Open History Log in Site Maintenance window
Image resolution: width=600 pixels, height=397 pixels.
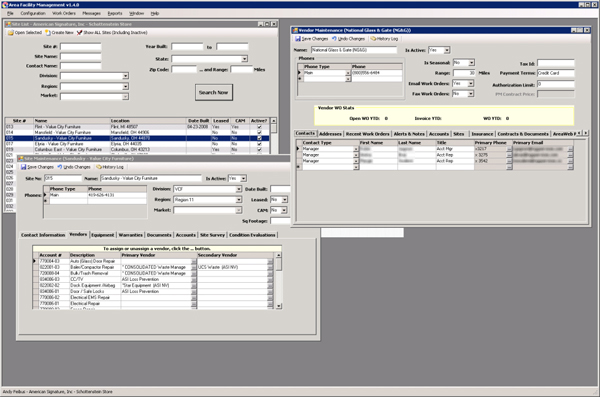coord(110,167)
